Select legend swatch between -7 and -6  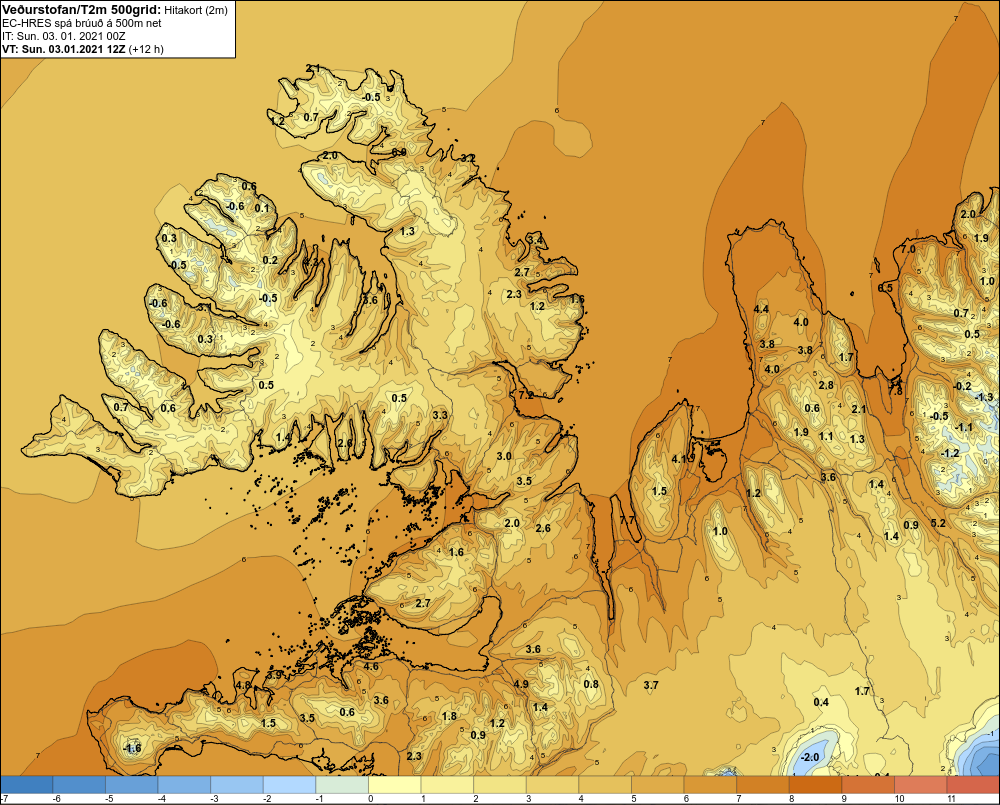pos(27,785)
